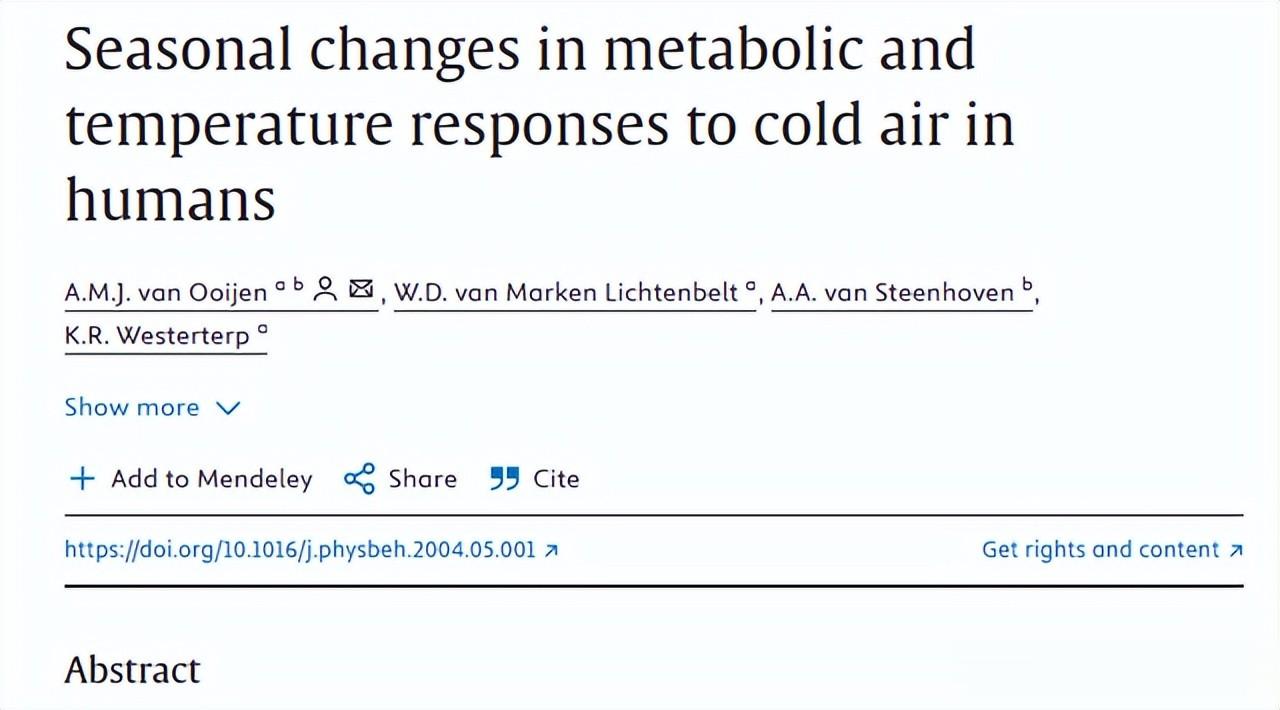Click the author profile person icon
Viewport: 1280px width, 710px height.
point(325,291)
